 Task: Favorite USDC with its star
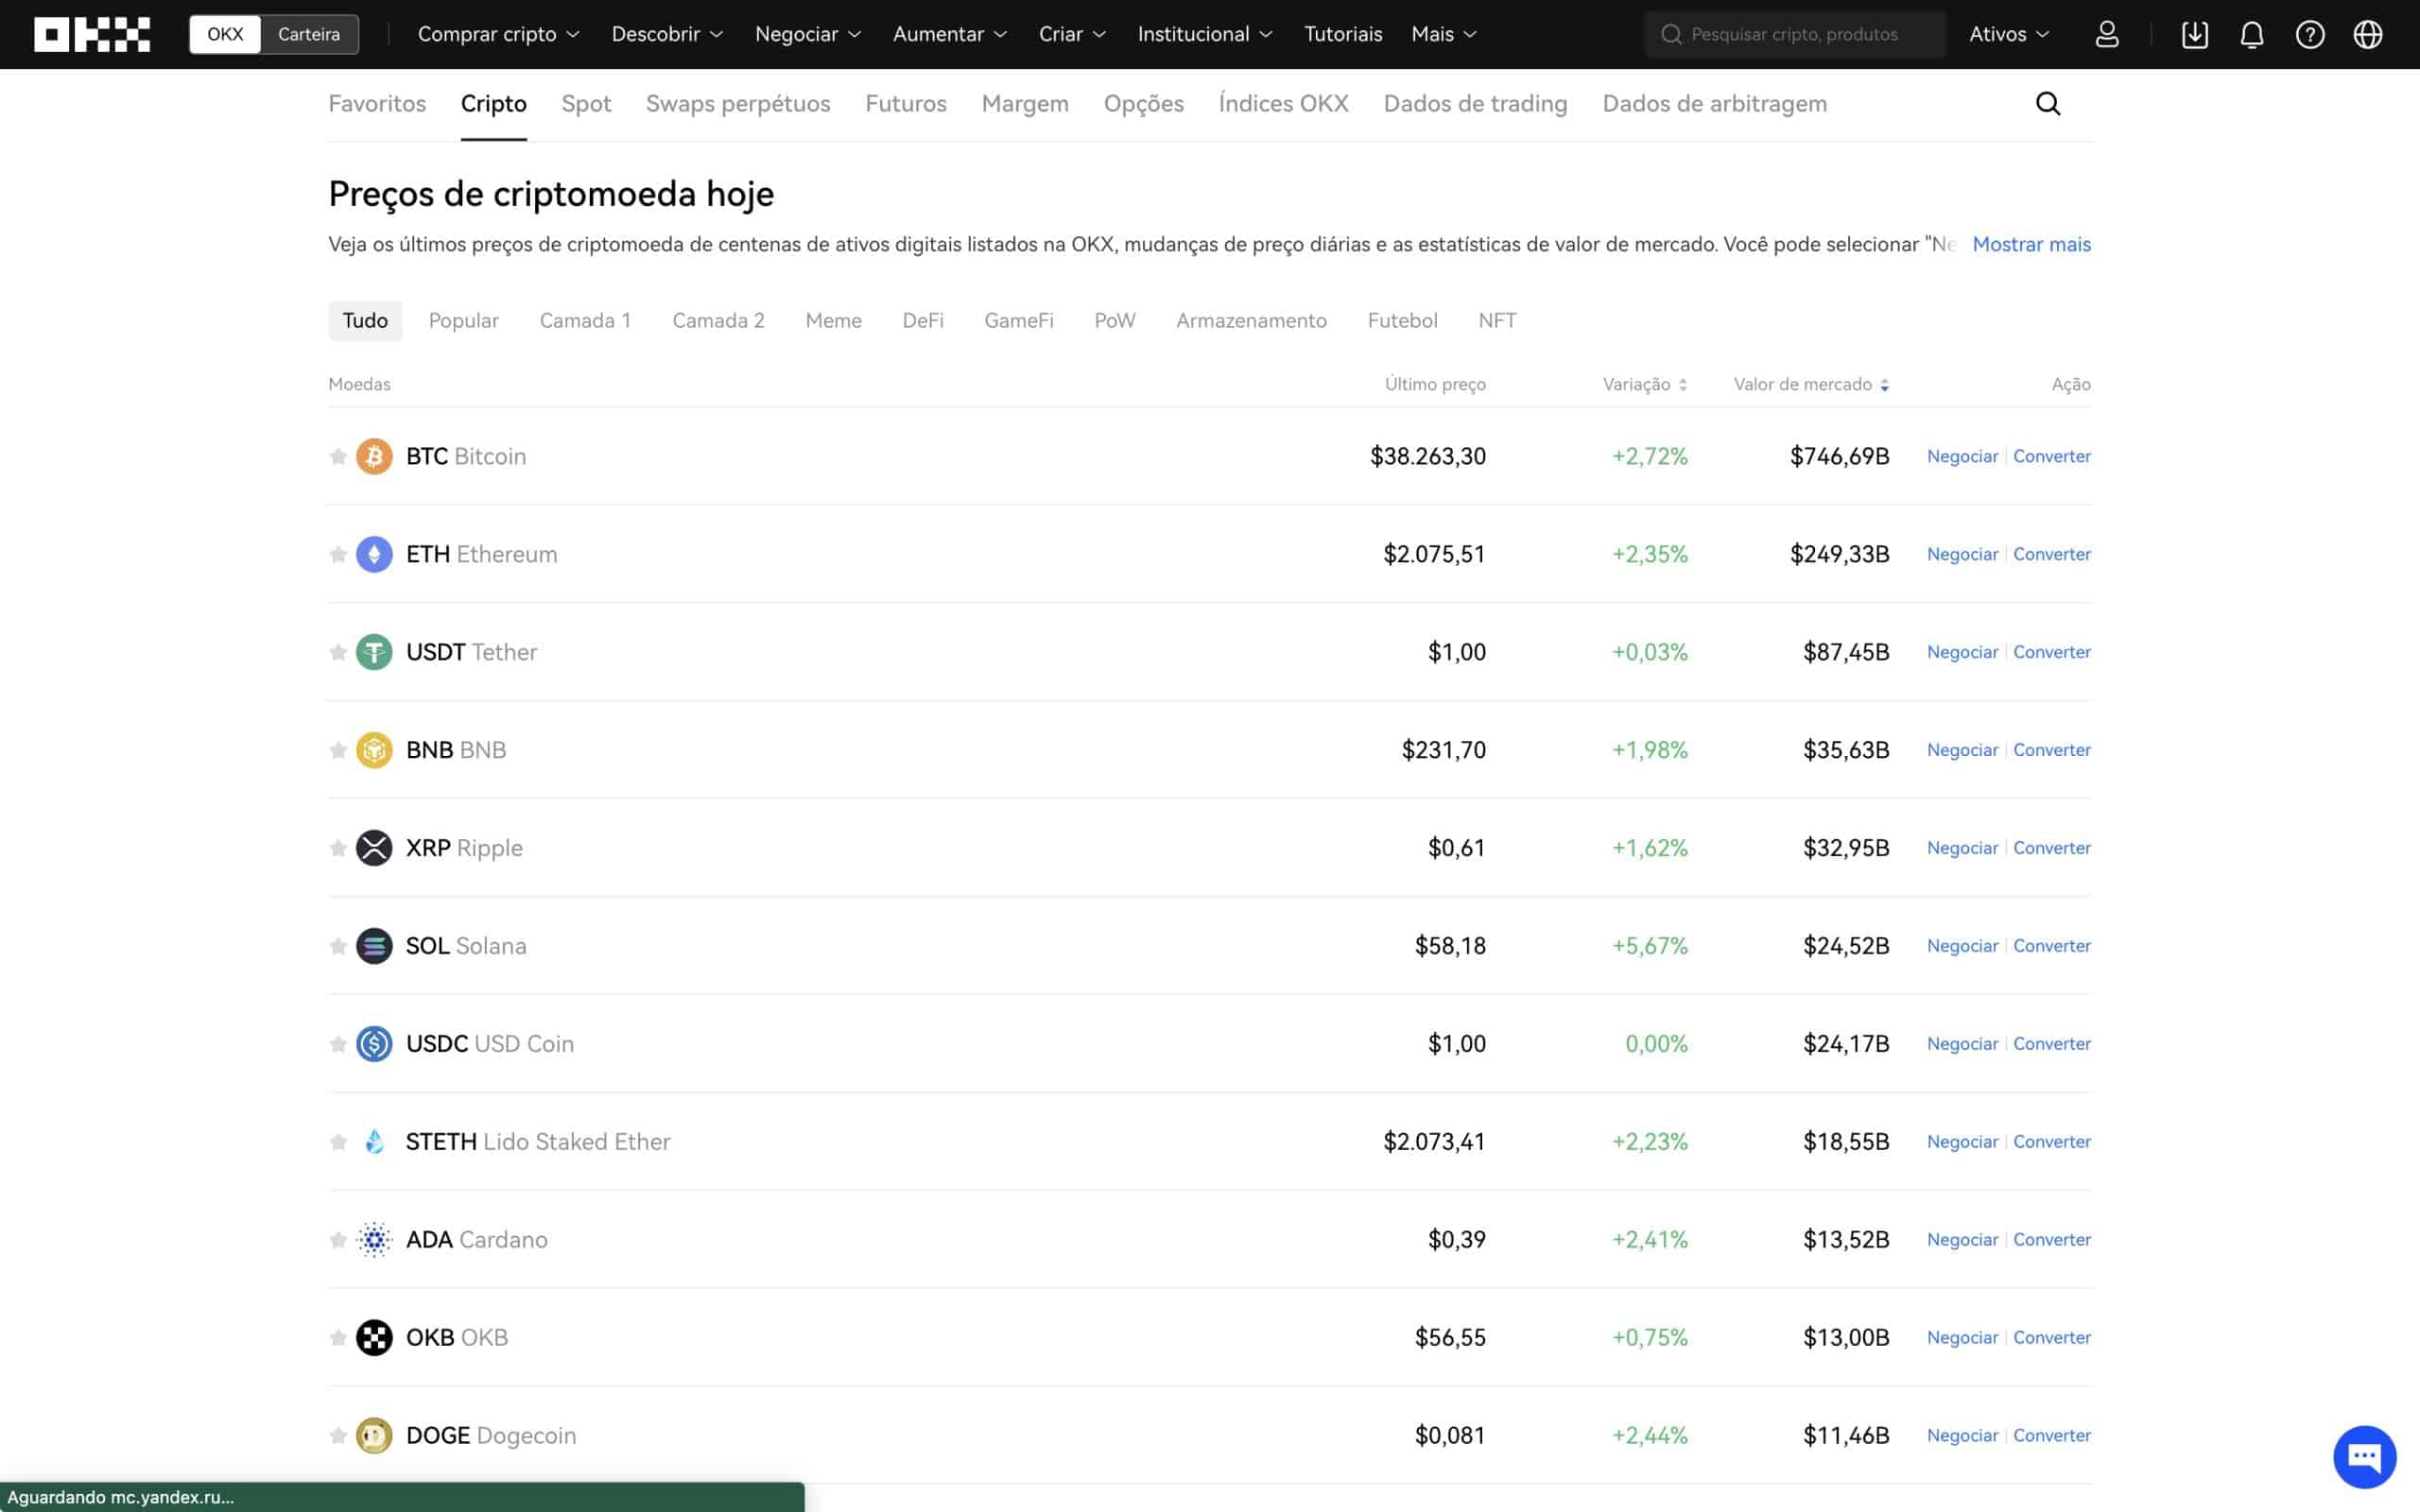click(x=338, y=1044)
